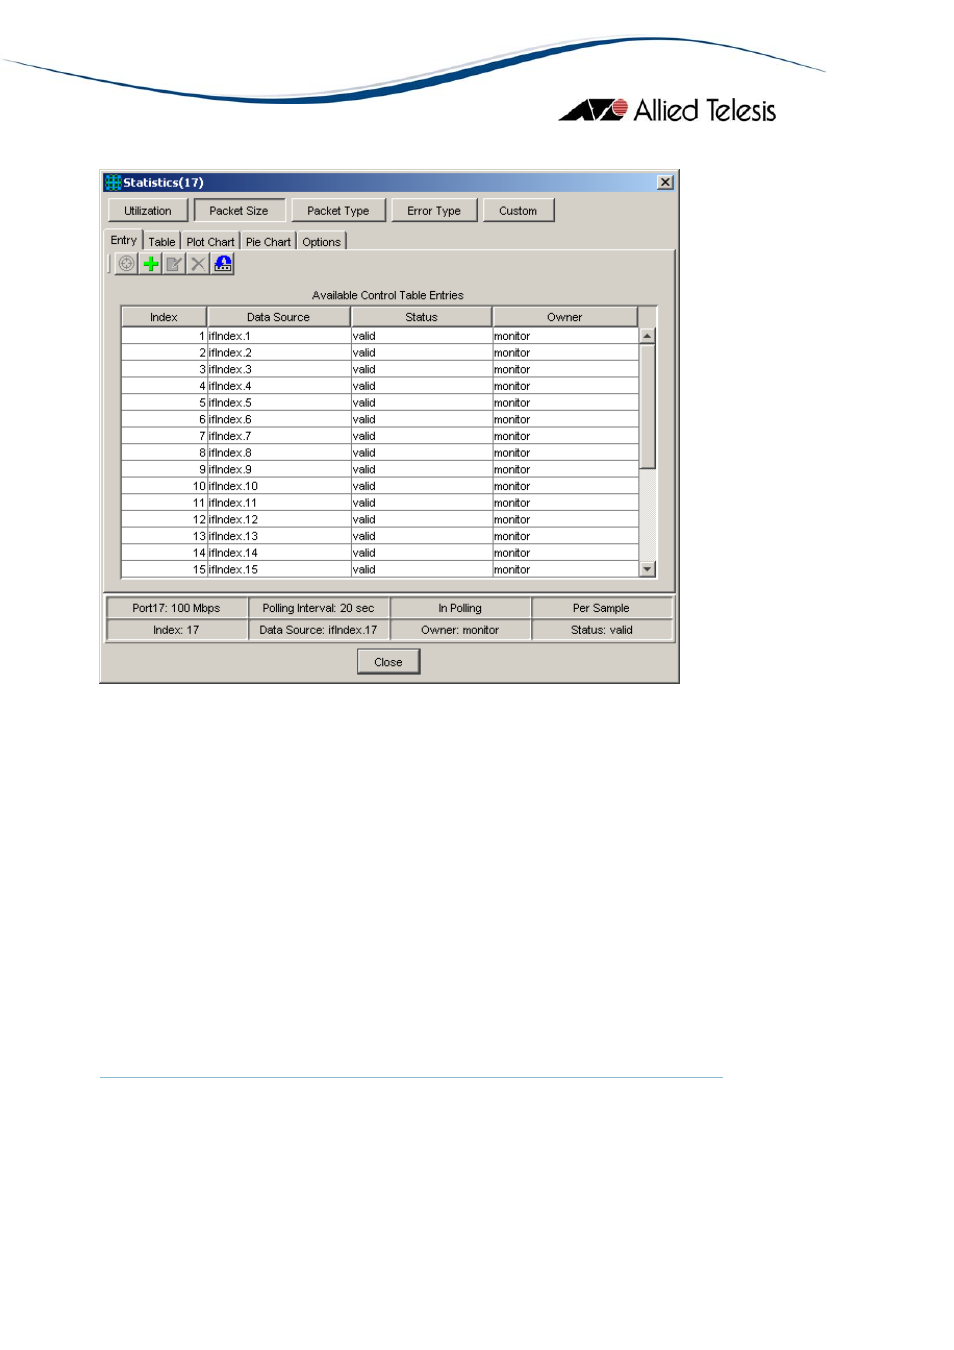954x1350 pixels.
Task: Click the In Polling status field
Action: point(460,608)
